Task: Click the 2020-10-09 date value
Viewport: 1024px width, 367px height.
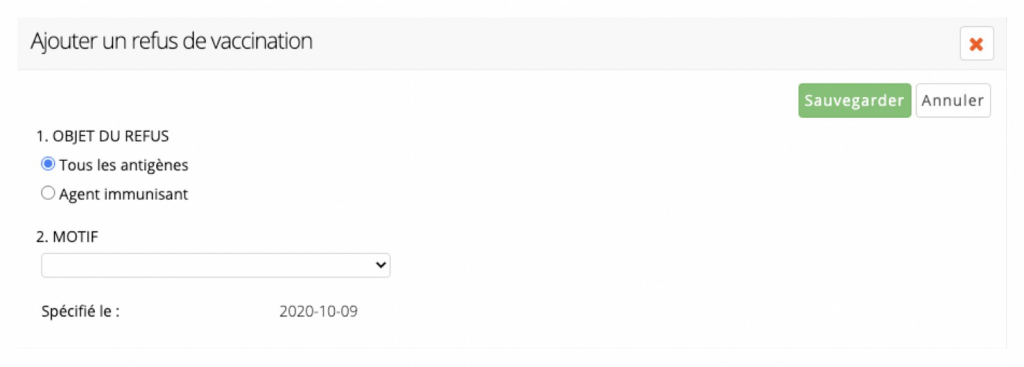Action: 318,311
